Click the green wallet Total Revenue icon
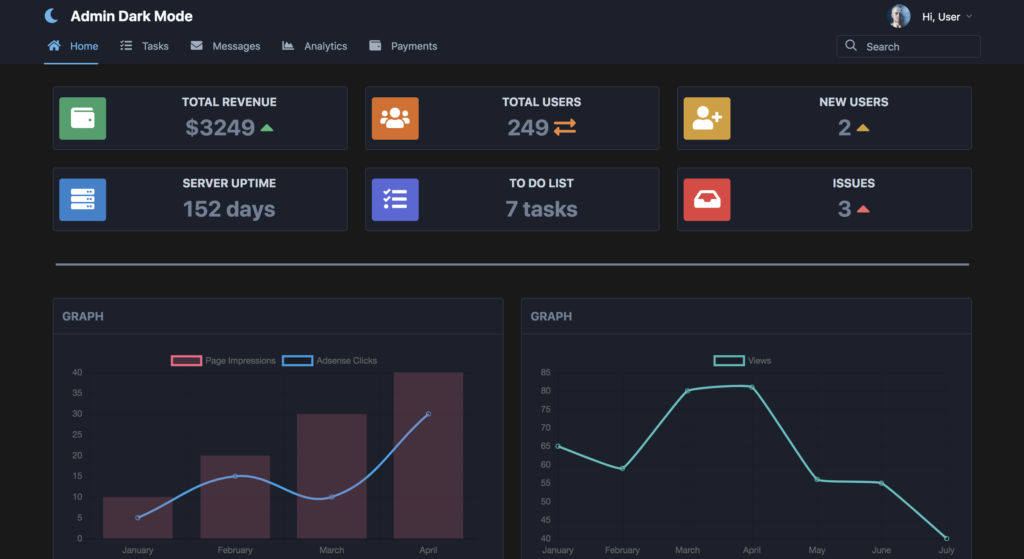 coord(82,118)
